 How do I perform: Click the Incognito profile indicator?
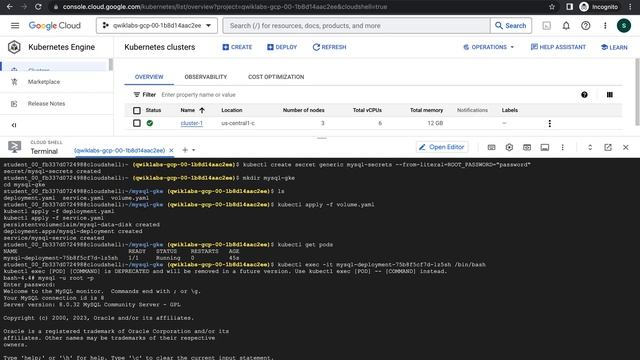(598, 7)
